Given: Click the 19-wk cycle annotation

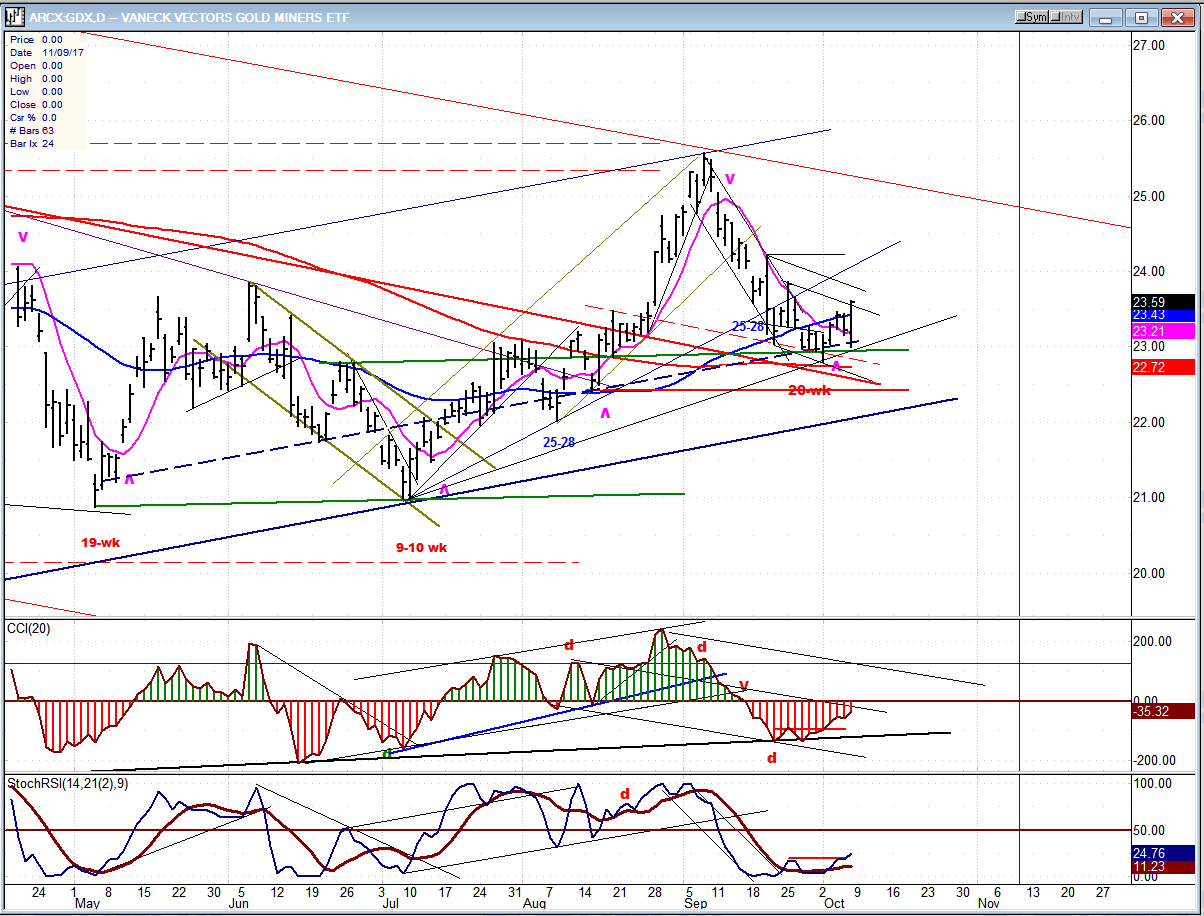Looking at the screenshot, I should click(x=102, y=542).
